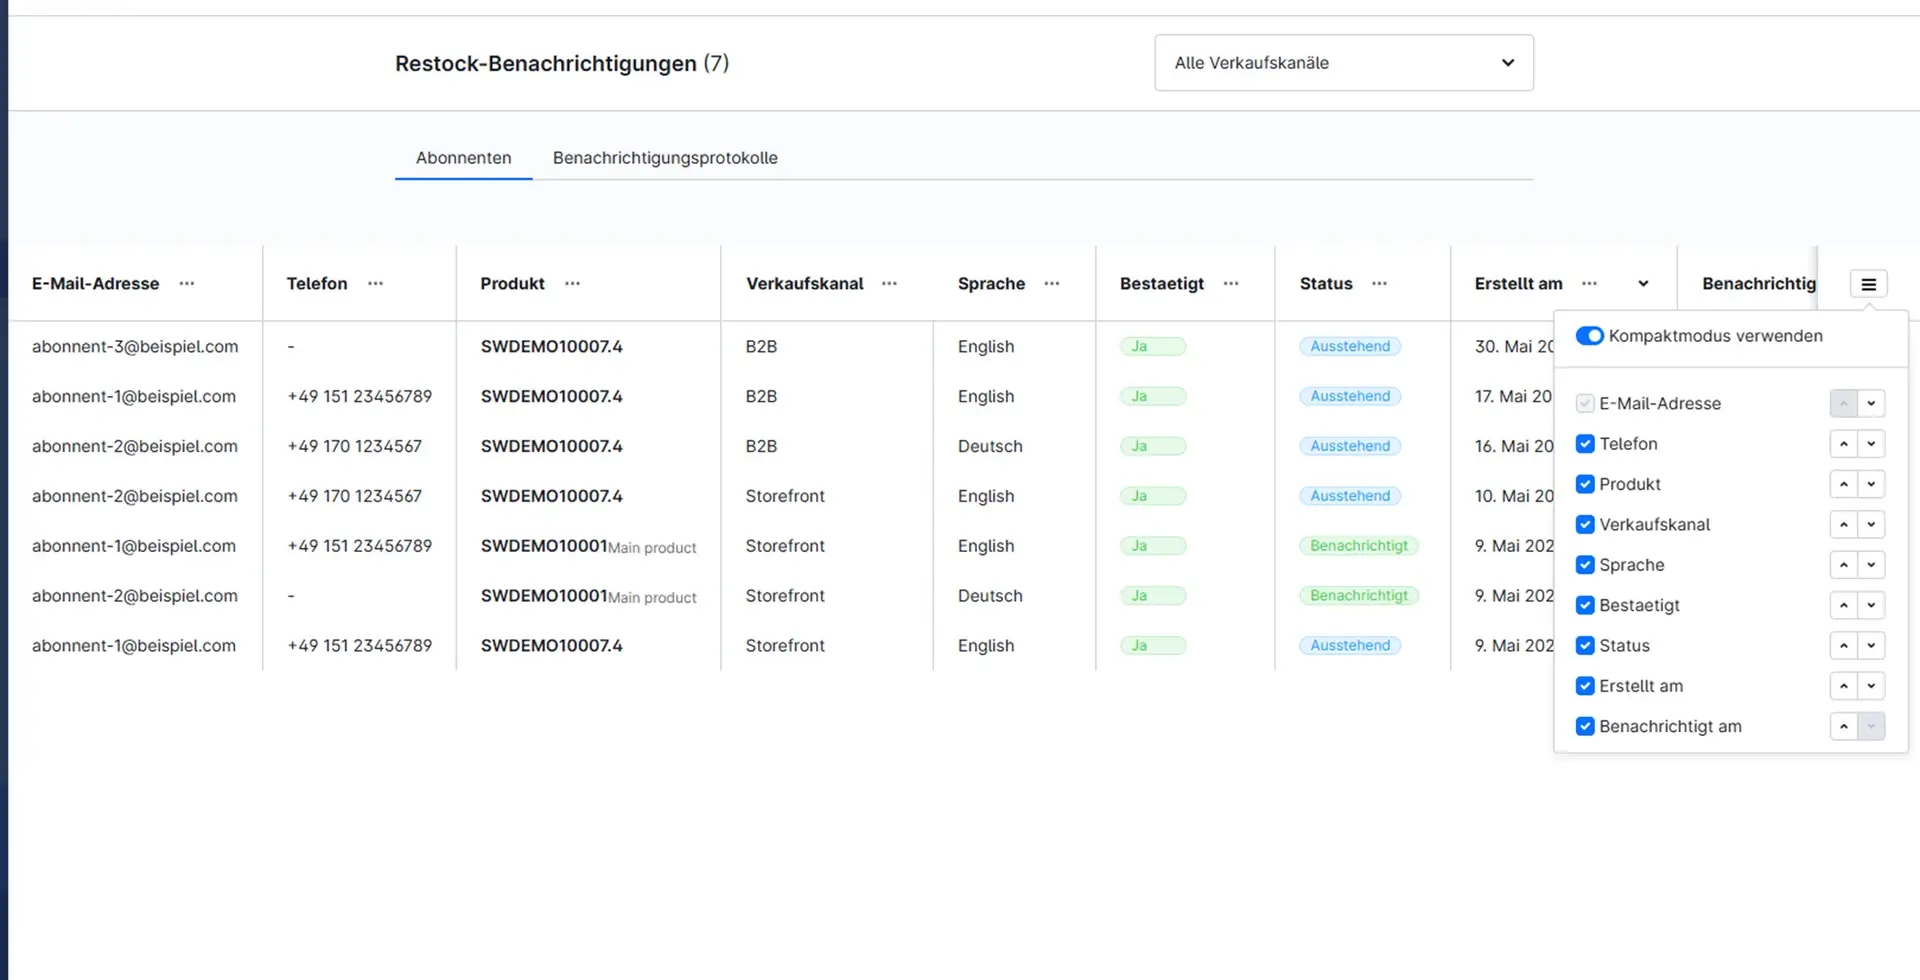Sort by Sprache column header
The image size is (1920, 980).
(991, 284)
